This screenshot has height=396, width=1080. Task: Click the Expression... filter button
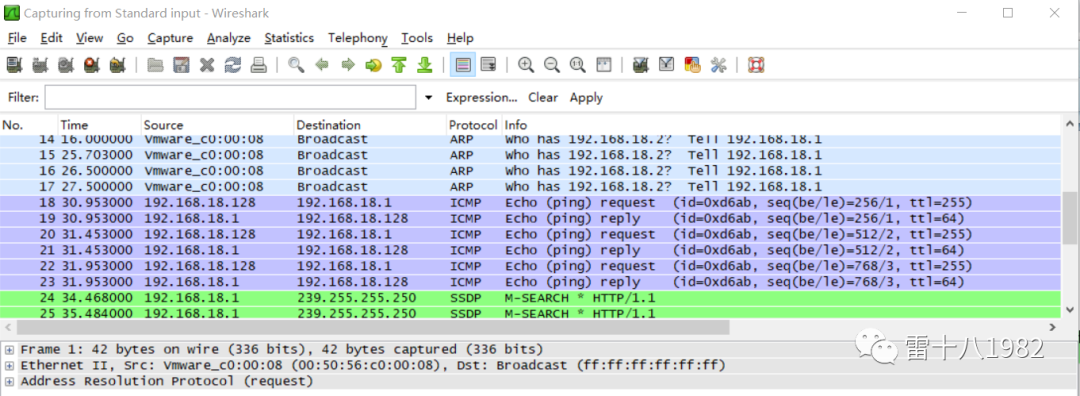[481, 98]
